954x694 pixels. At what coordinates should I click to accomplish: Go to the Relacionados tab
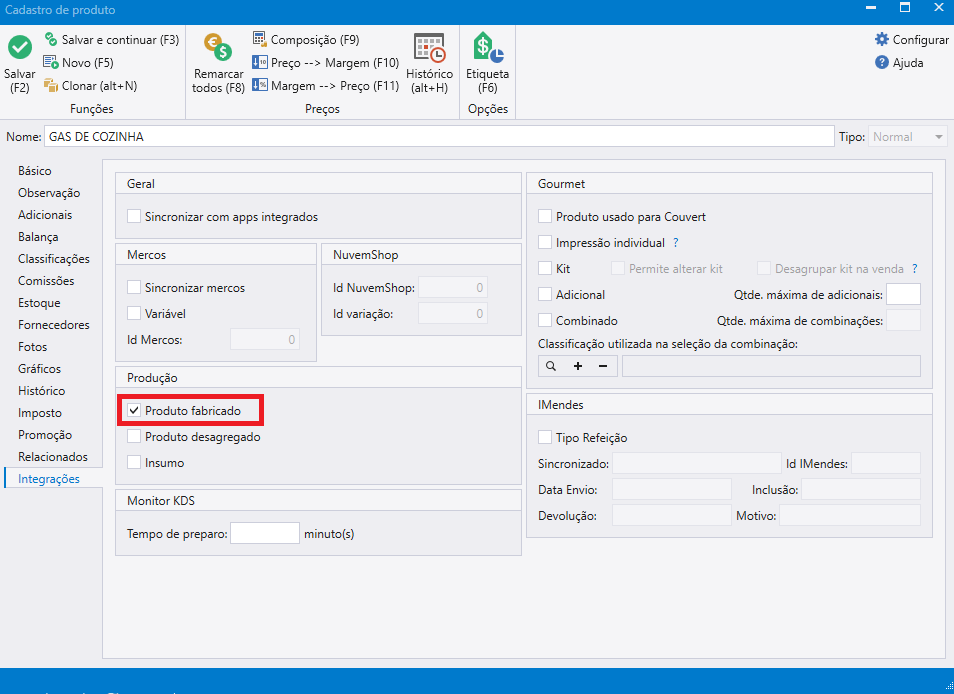[53, 457]
